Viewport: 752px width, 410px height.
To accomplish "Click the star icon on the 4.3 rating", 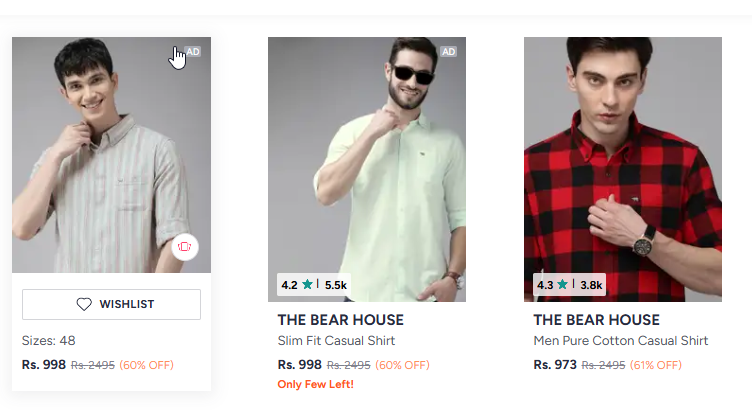I will [563, 285].
